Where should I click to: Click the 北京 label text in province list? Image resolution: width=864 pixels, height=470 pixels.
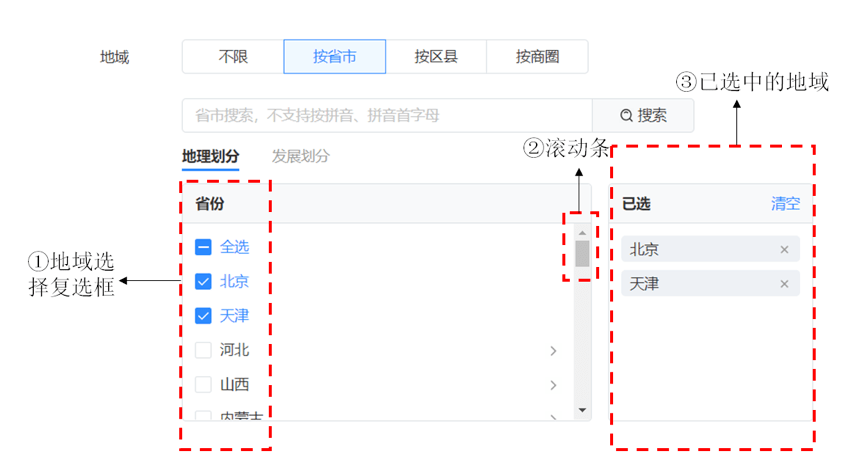tap(234, 282)
